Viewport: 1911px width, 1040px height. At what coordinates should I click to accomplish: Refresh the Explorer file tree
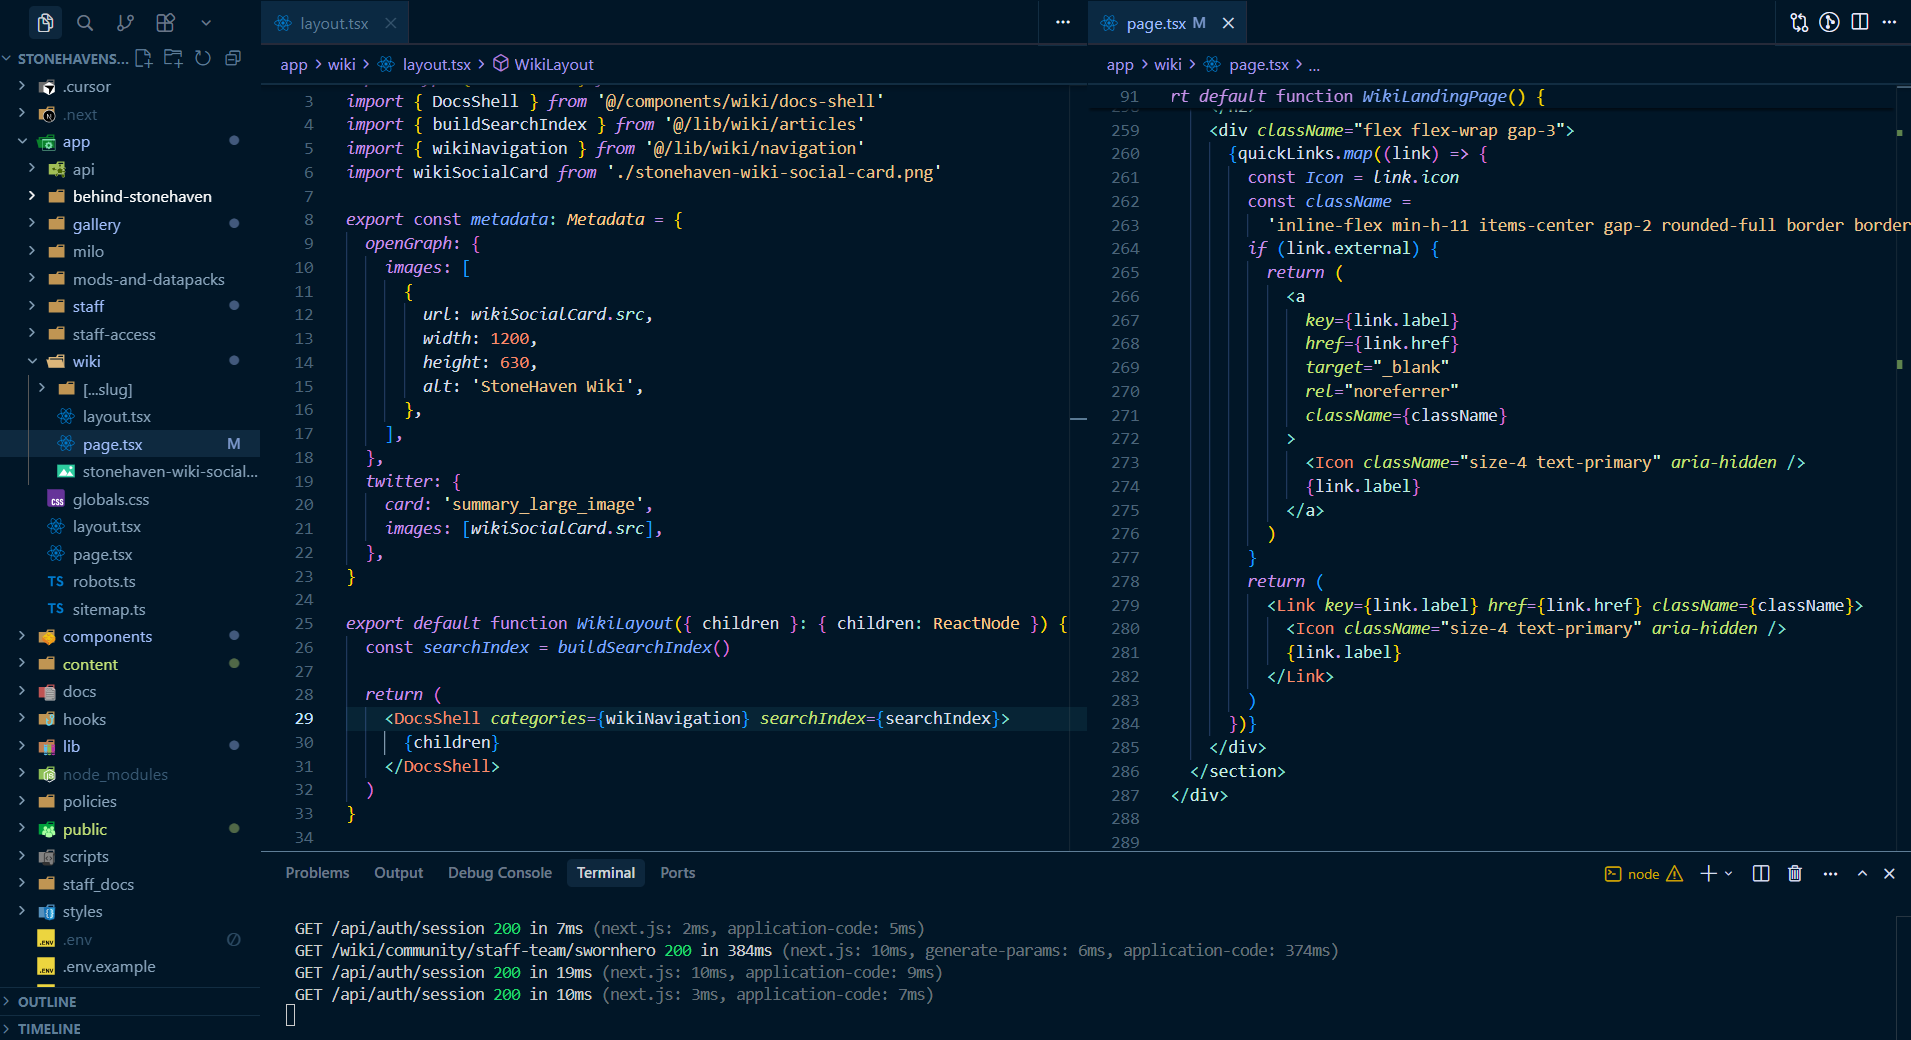point(203,58)
